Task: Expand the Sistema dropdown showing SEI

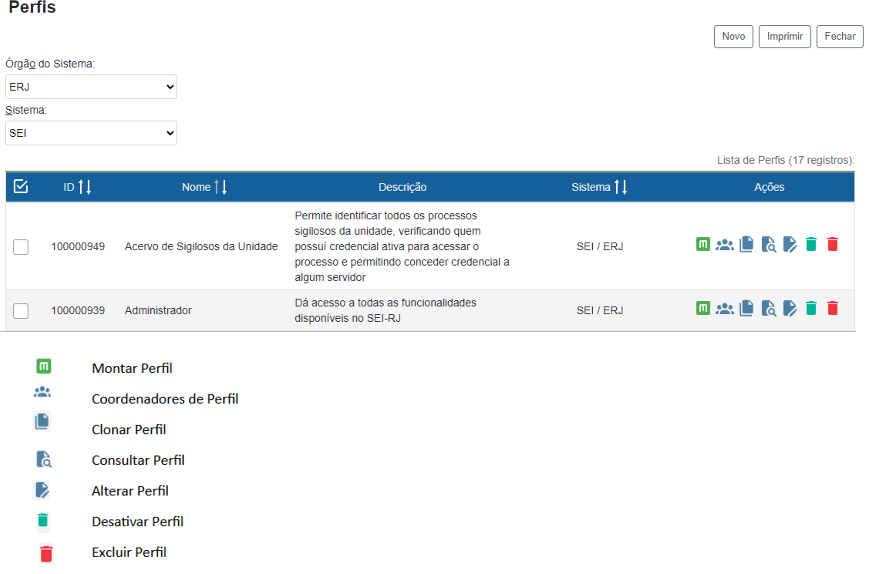Action: [91, 133]
